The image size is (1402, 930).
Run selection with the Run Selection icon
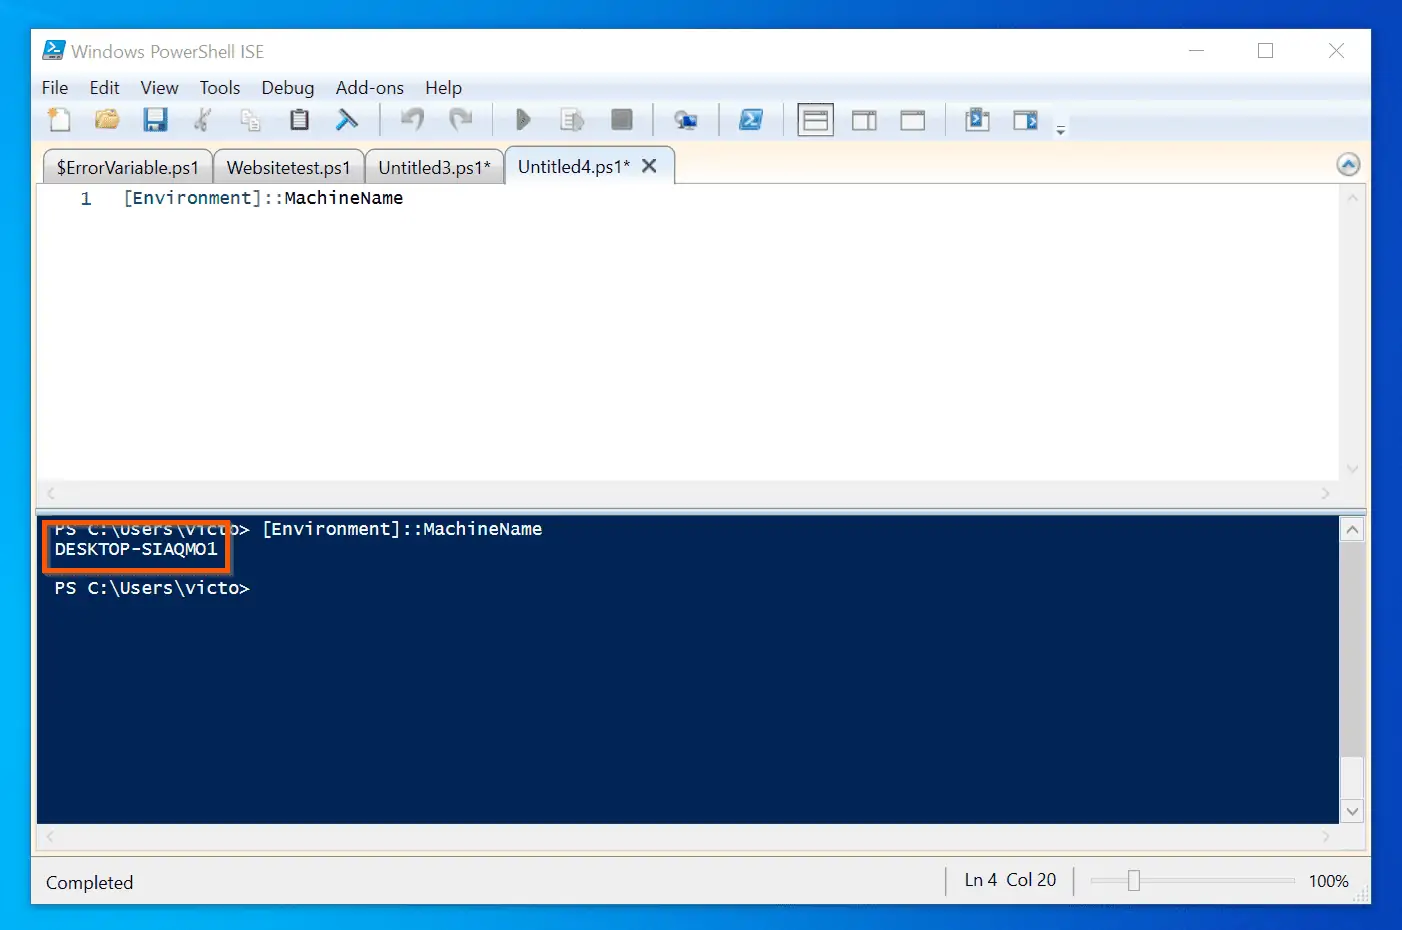[x=572, y=120]
